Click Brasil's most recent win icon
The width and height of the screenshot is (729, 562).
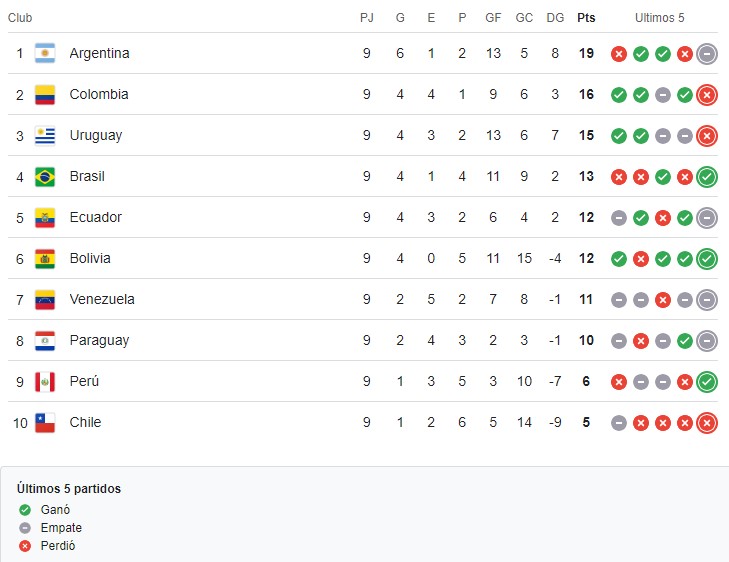pyautogui.click(x=707, y=177)
